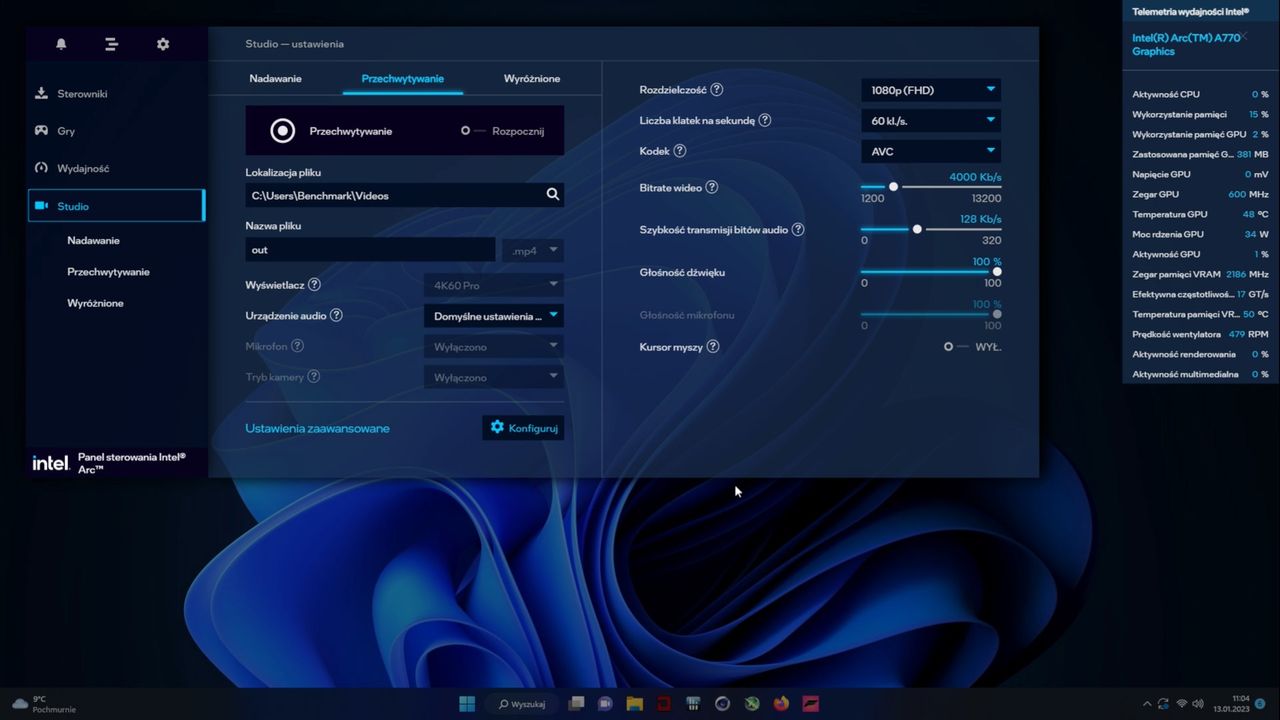Select Sterowniki in the sidebar
The width and height of the screenshot is (1280, 720).
coord(116,94)
